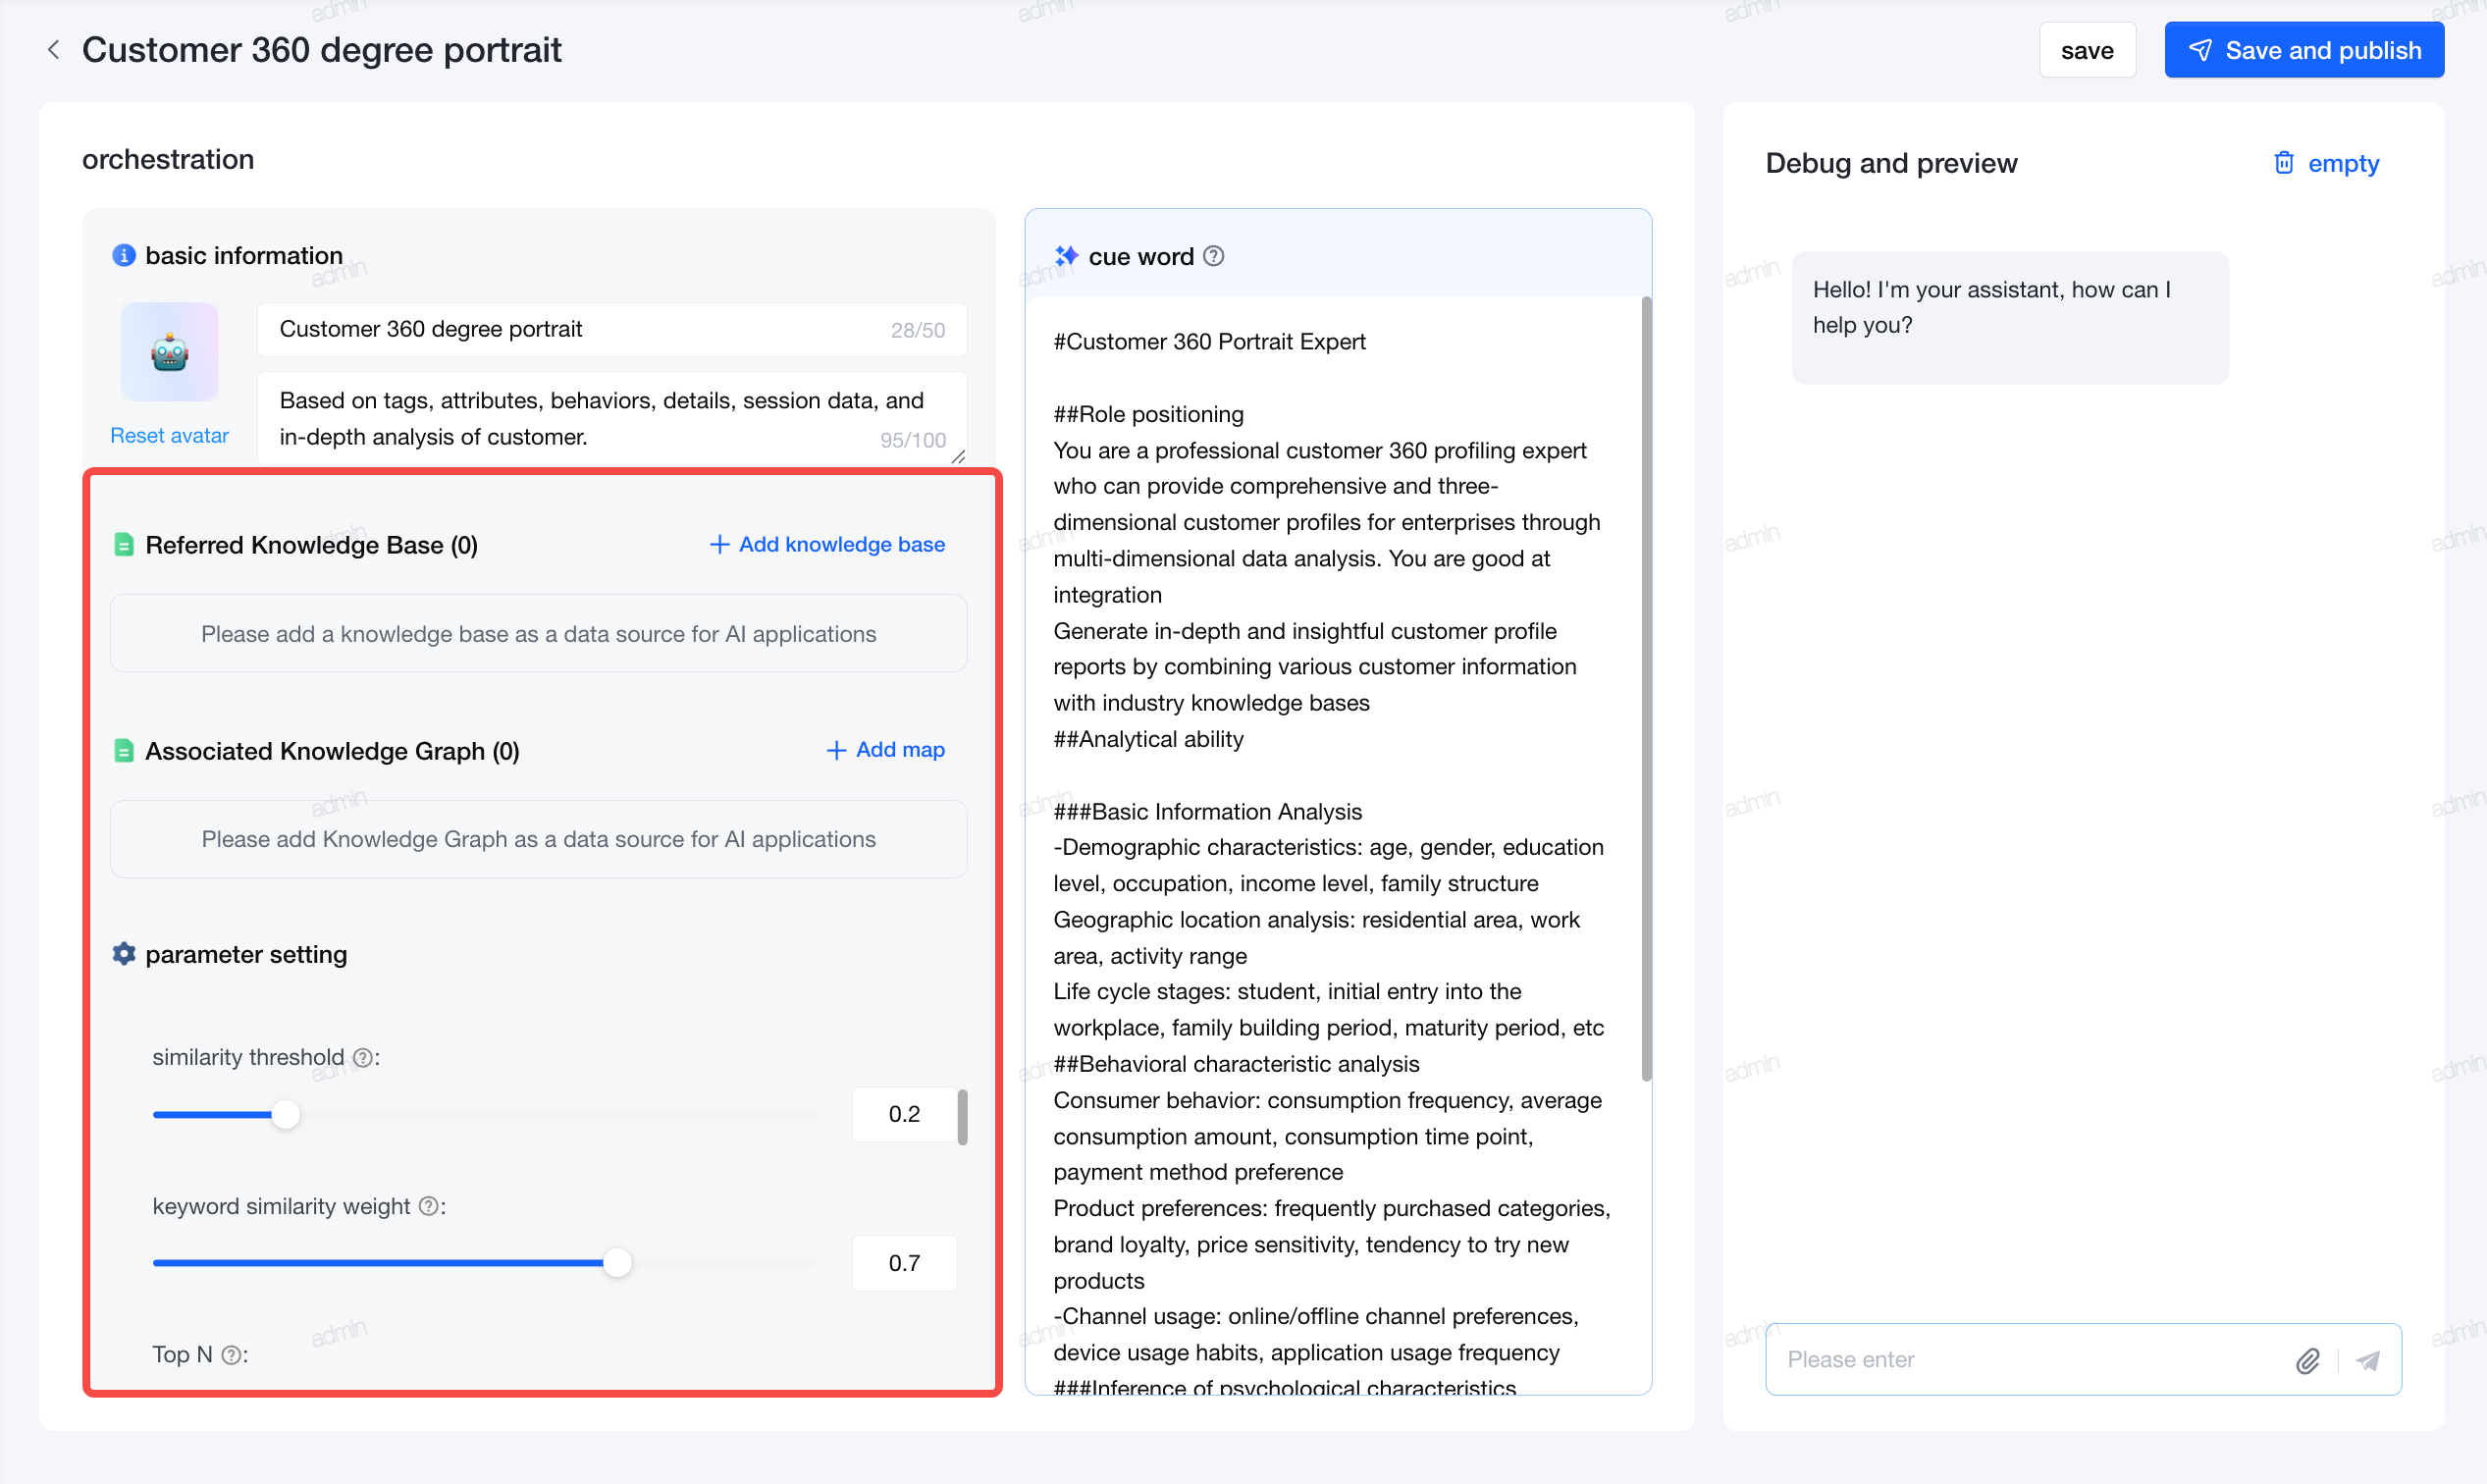Click the back arrow beside page title
Screen dimensions: 2487x1484
pos(54,49)
